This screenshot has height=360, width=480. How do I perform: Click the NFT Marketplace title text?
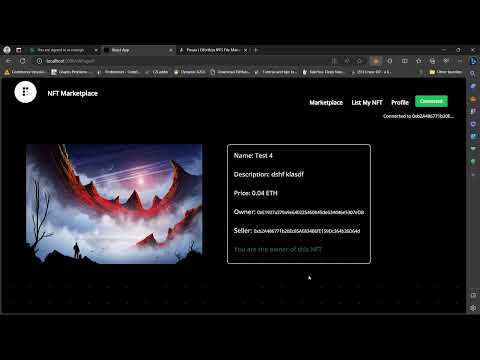pos(72,93)
